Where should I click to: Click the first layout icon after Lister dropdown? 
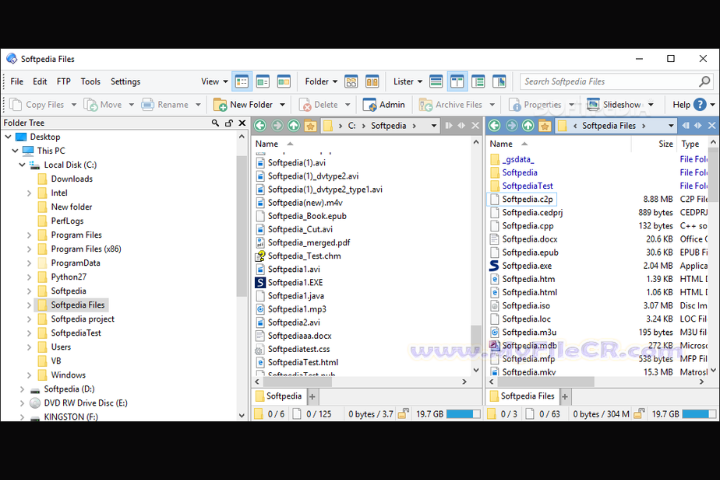pyautogui.click(x=436, y=82)
